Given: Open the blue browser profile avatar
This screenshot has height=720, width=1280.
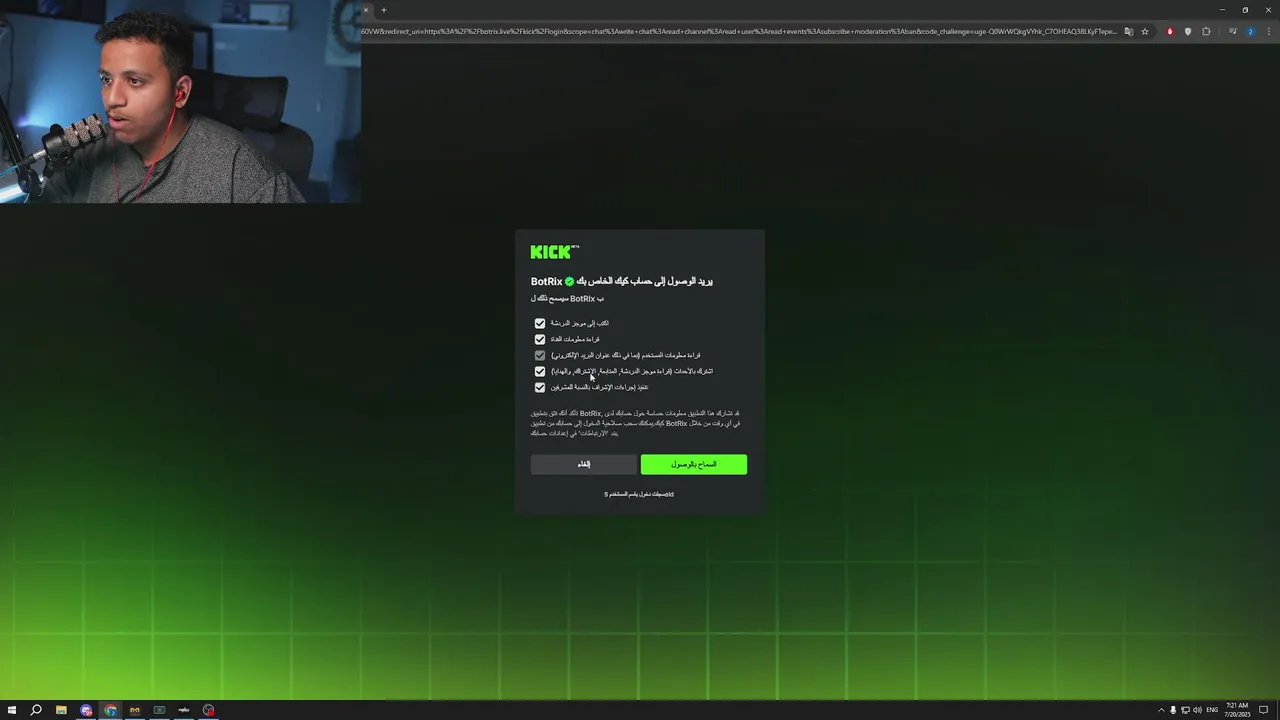Looking at the screenshot, I should click(1250, 31).
